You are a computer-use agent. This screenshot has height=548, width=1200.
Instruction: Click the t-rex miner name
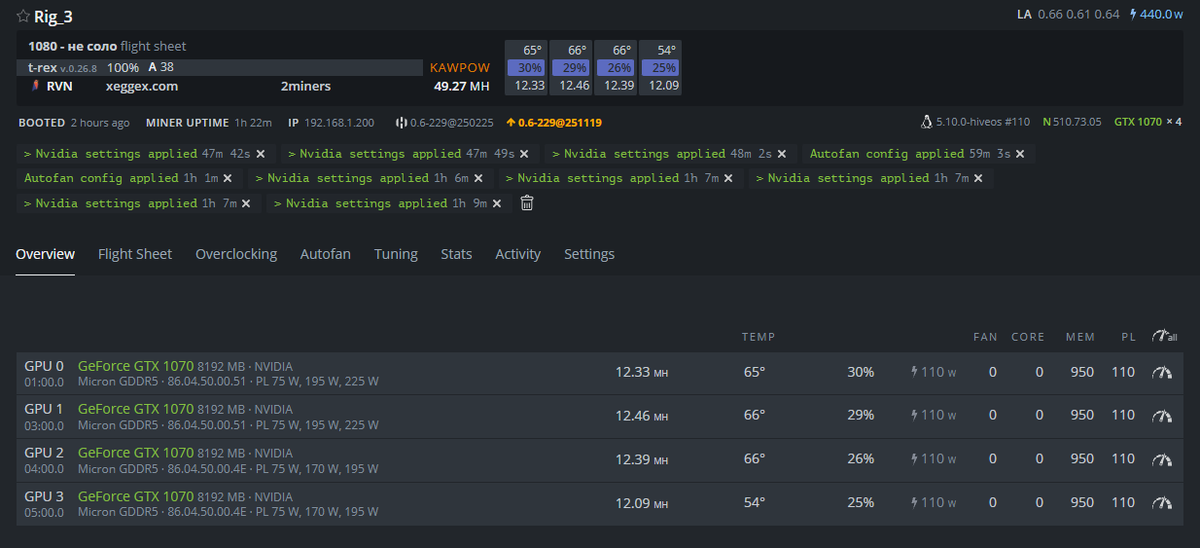(43, 67)
